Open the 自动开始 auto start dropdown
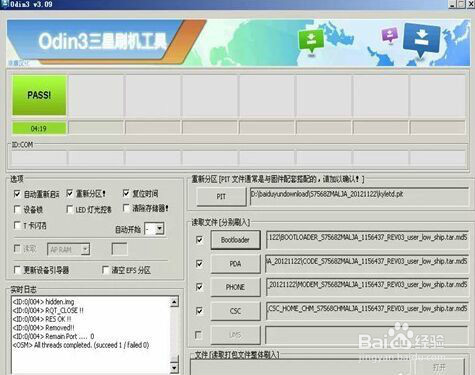The image size is (475, 375). point(160,229)
